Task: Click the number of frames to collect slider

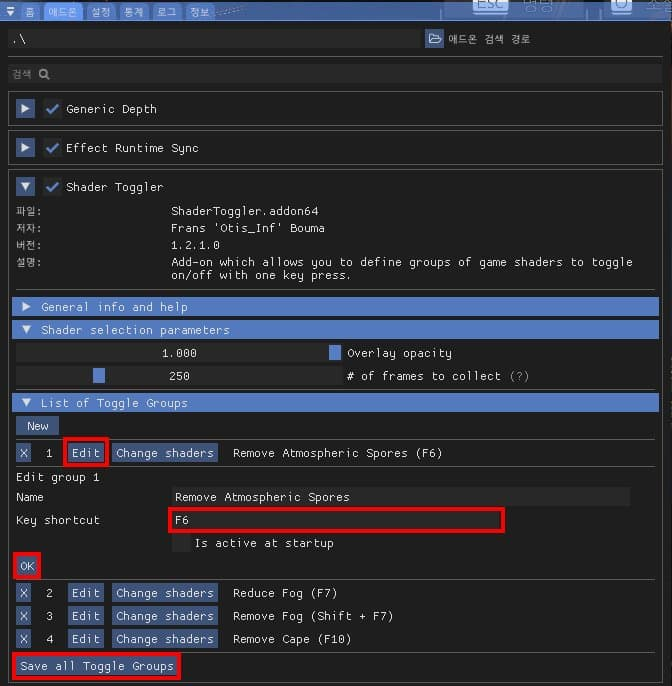Action: (x=179, y=376)
